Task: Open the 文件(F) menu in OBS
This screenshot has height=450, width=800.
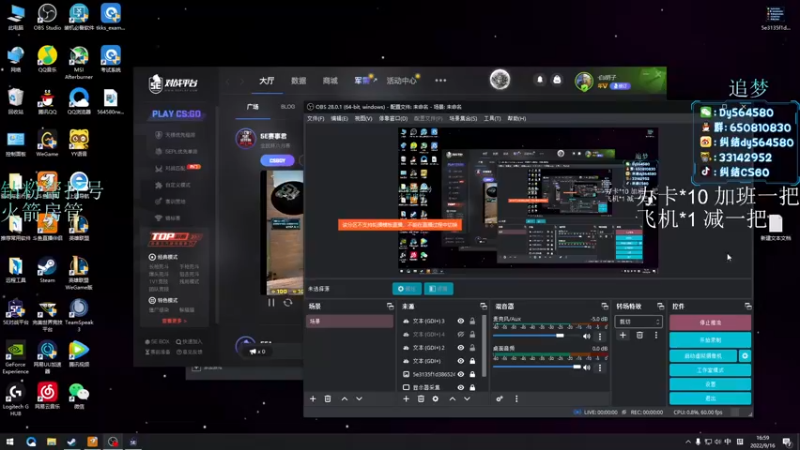Action: coord(315,118)
